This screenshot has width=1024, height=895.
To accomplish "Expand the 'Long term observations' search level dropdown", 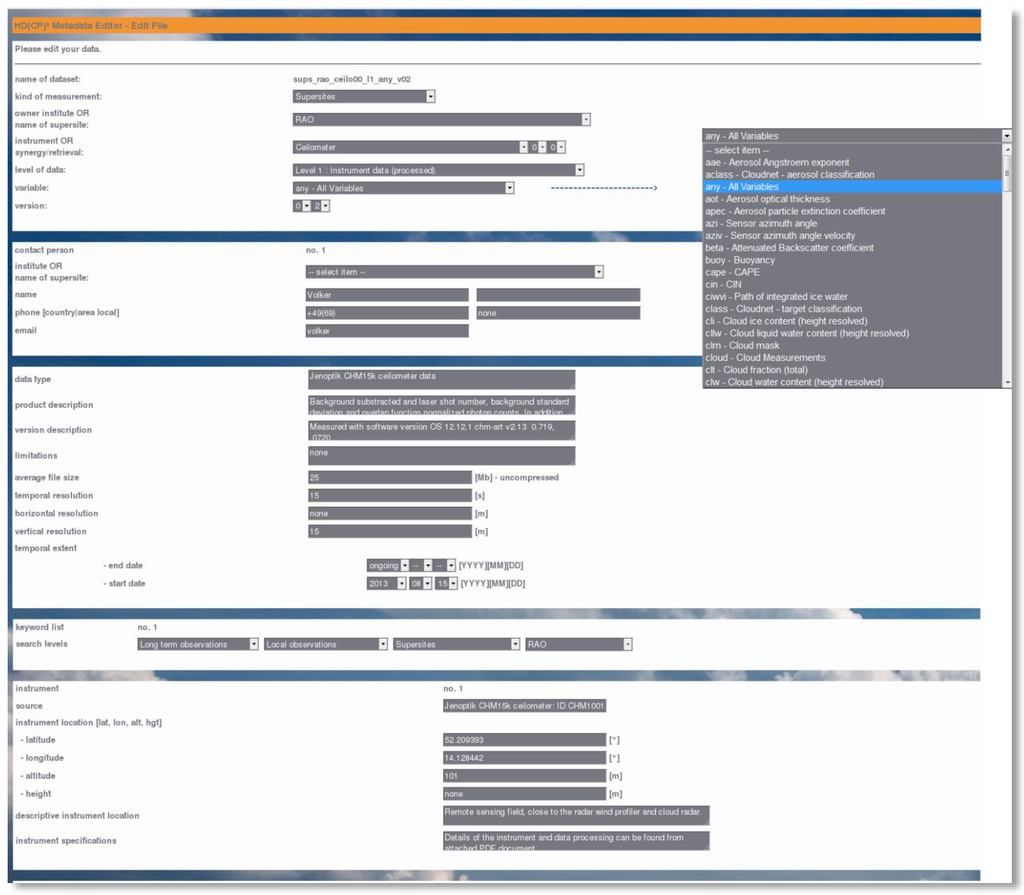I will [198, 645].
